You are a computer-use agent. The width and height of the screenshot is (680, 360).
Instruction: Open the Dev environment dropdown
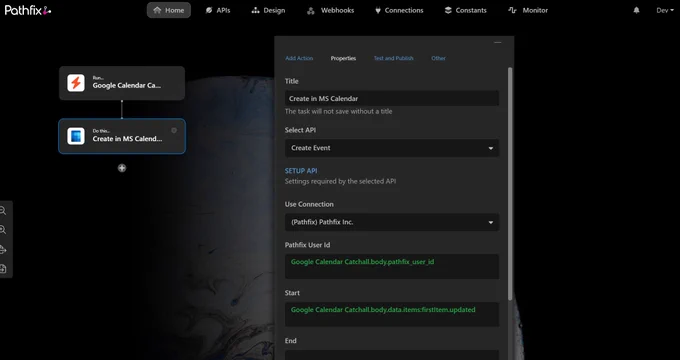tap(665, 10)
